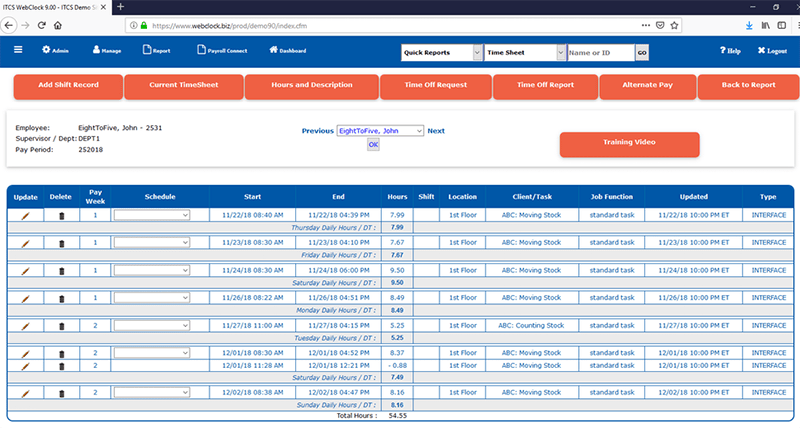Open Current TimeSheet

(x=184, y=86)
